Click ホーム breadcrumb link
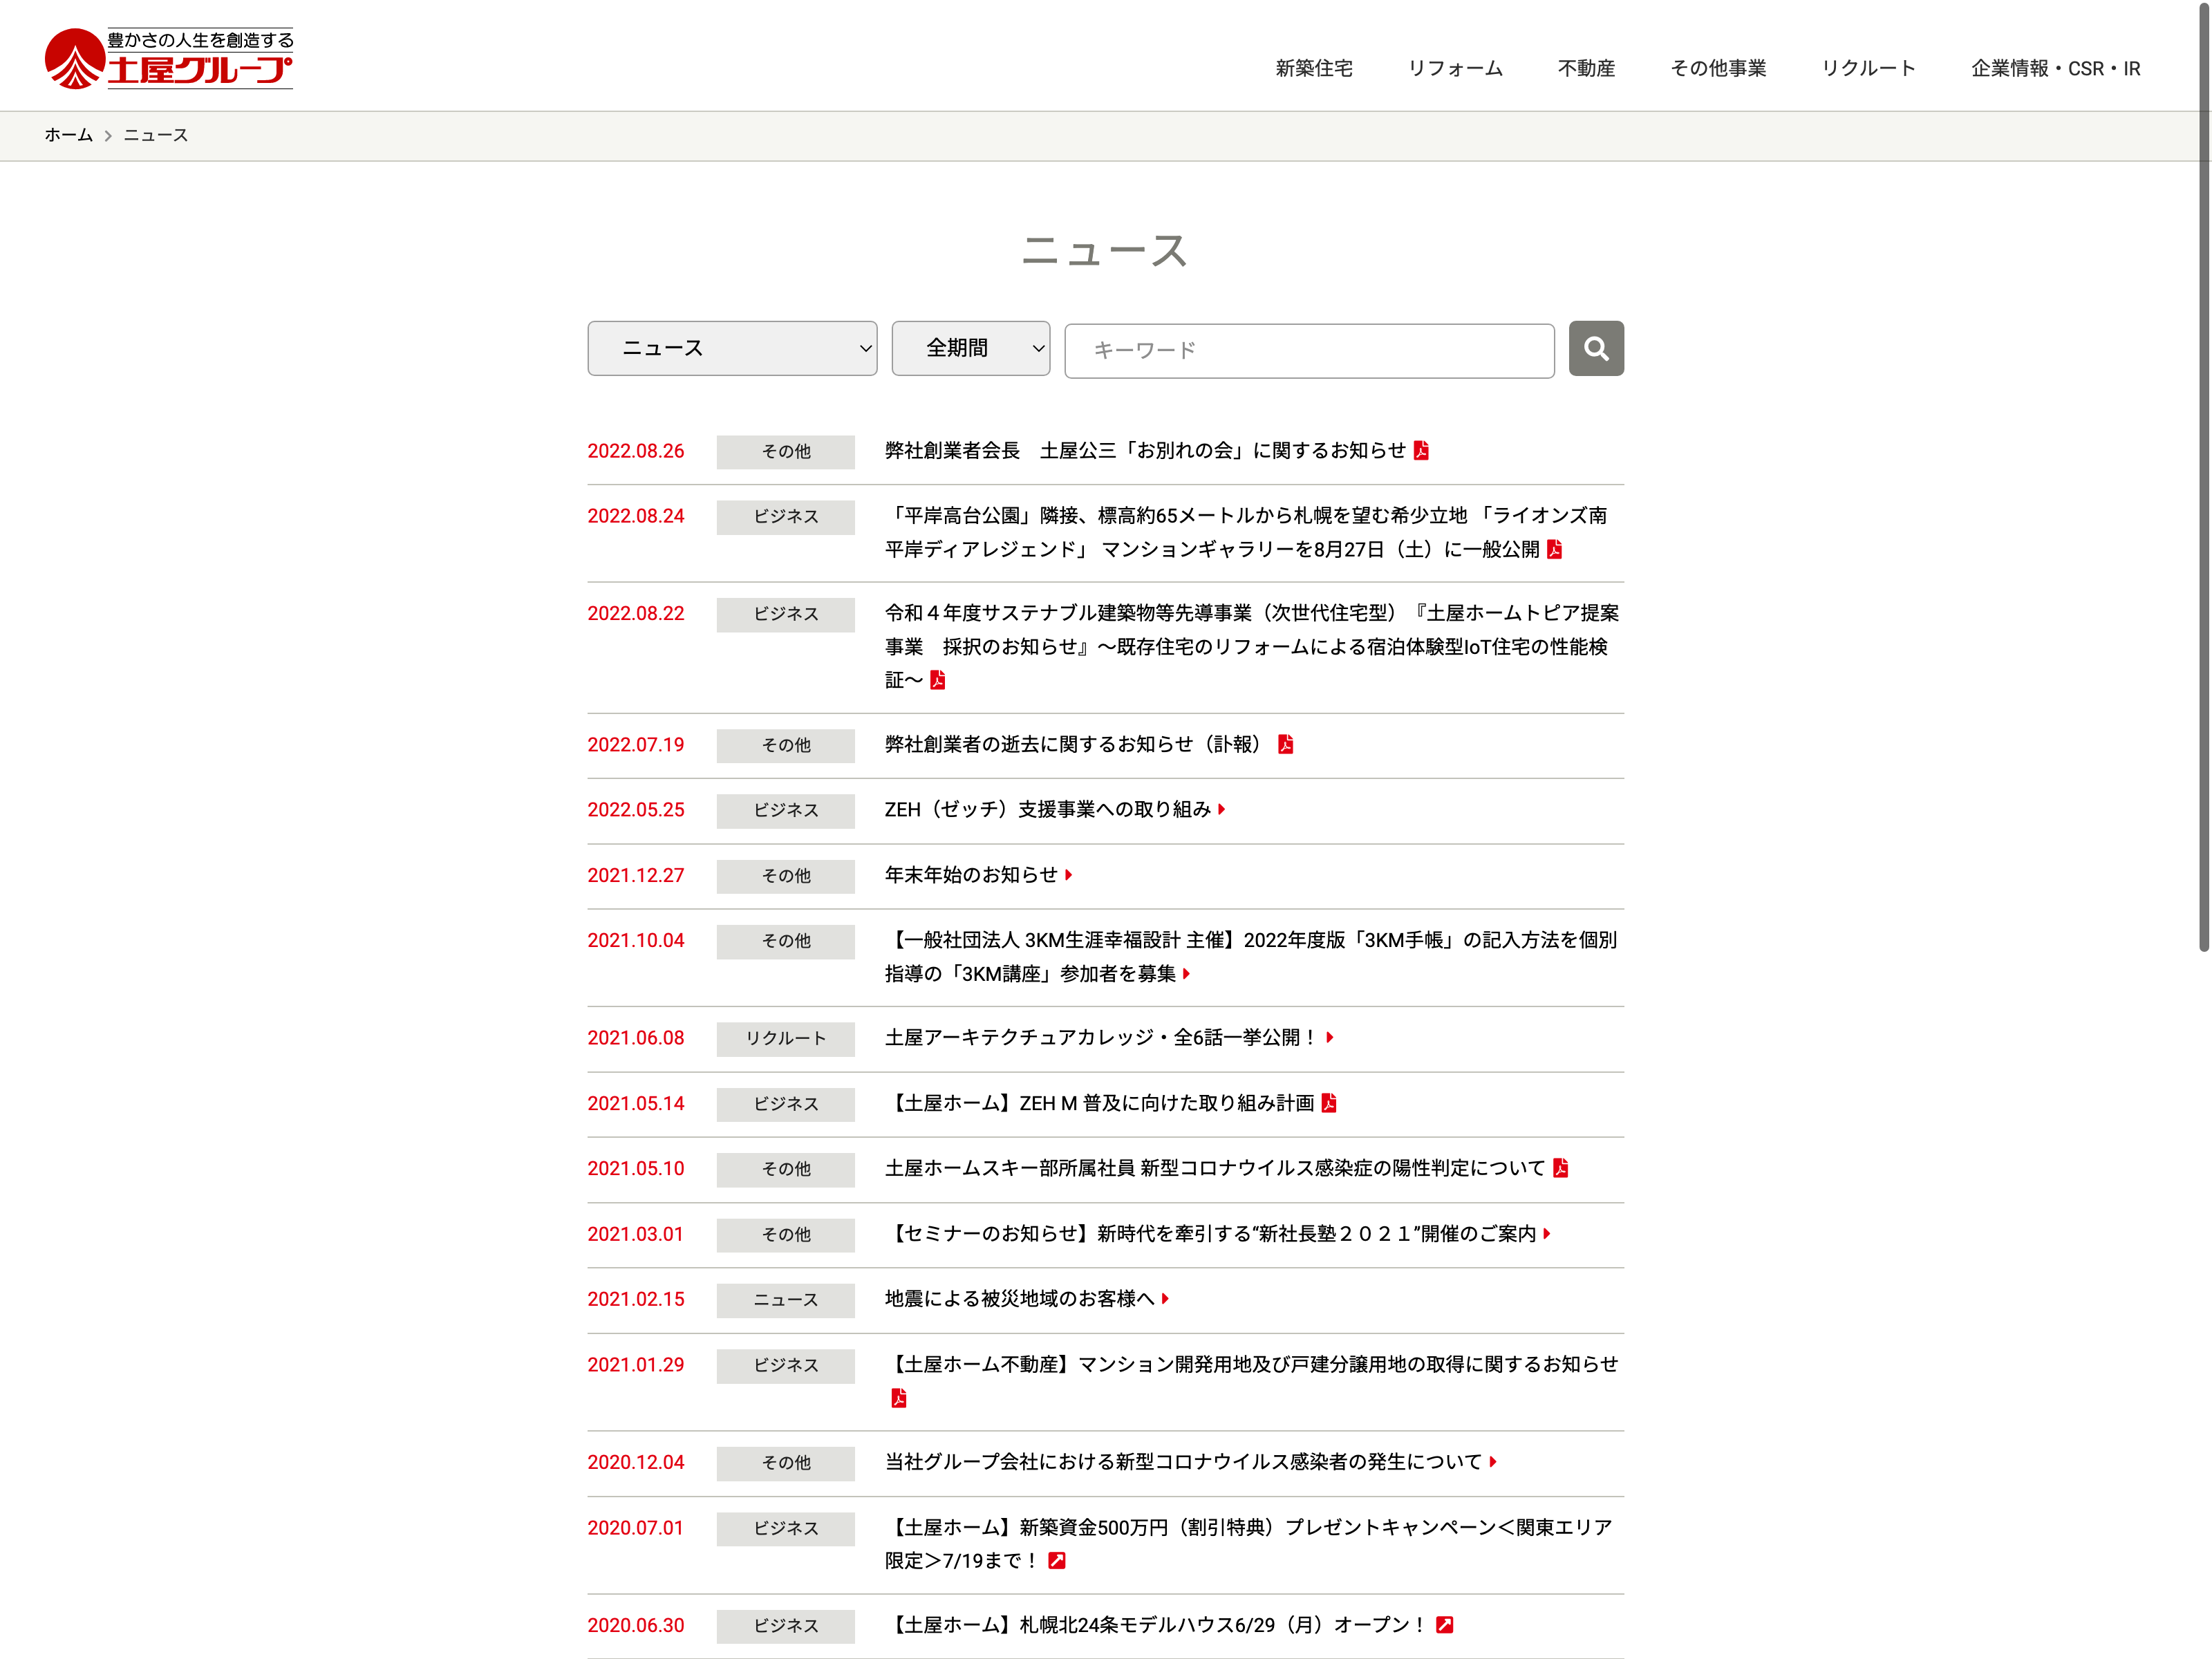 pos(68,135)
